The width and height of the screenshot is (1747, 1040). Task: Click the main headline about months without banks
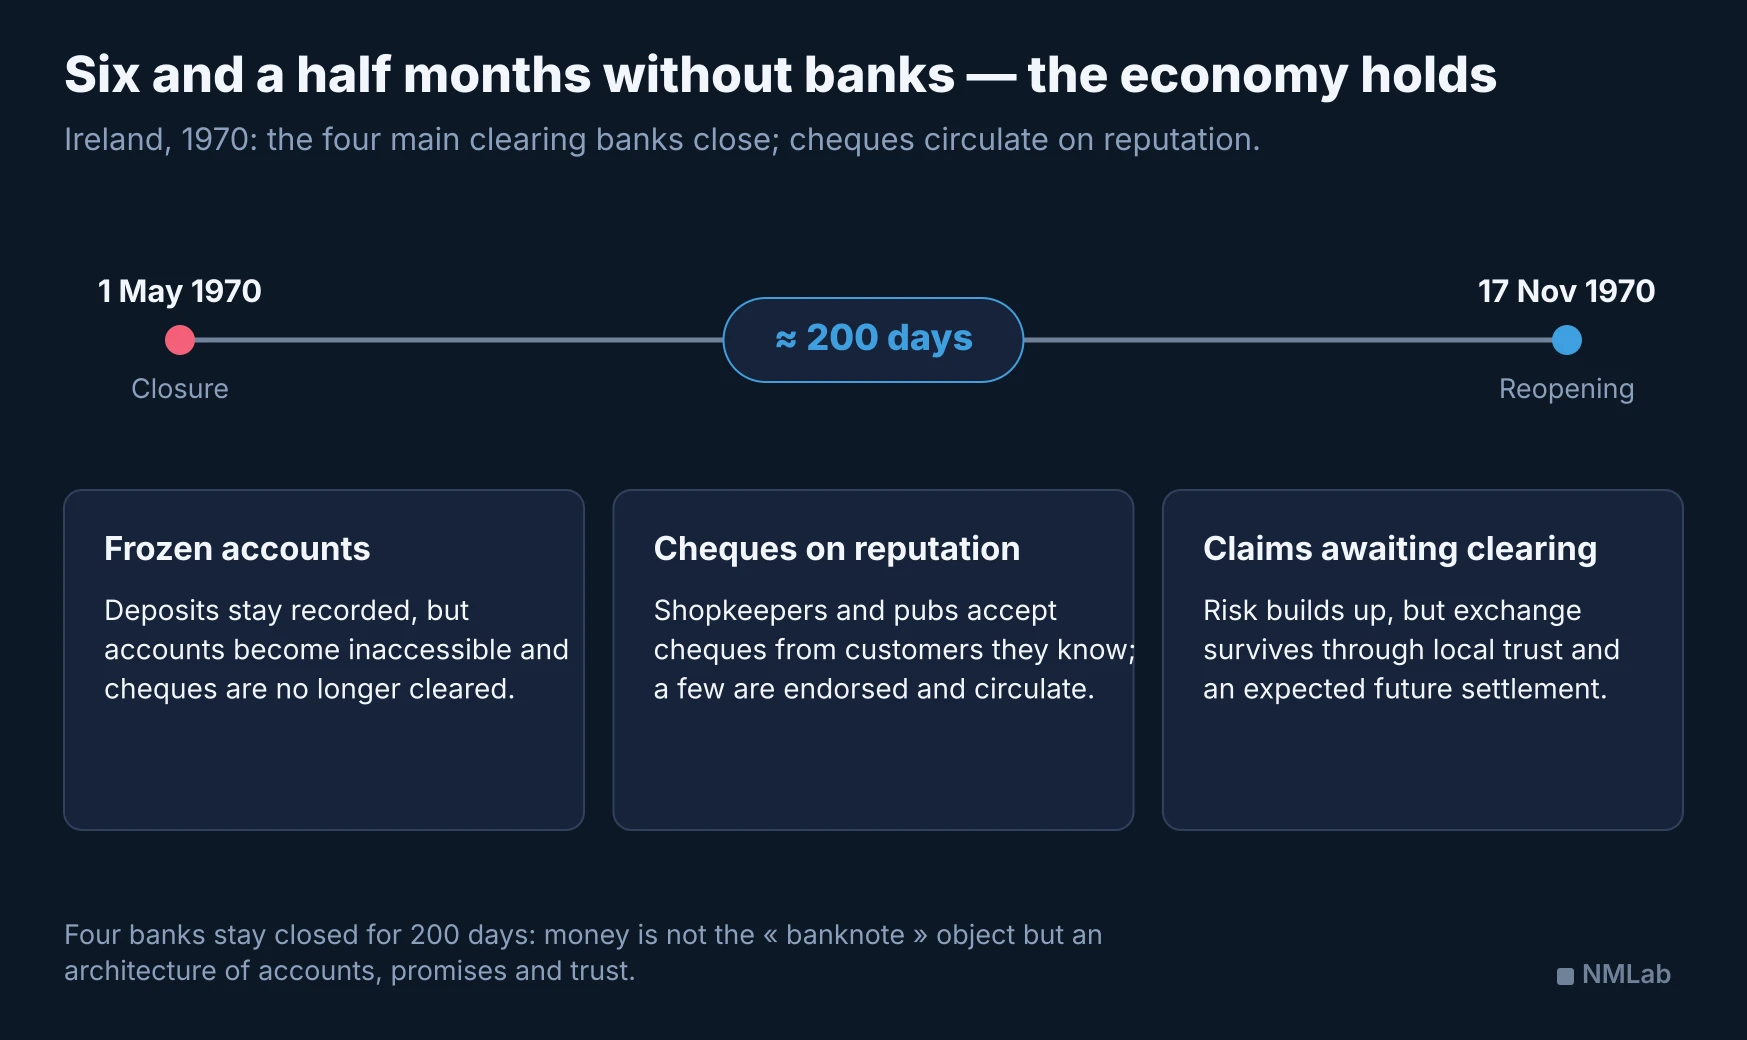point(780,75)
